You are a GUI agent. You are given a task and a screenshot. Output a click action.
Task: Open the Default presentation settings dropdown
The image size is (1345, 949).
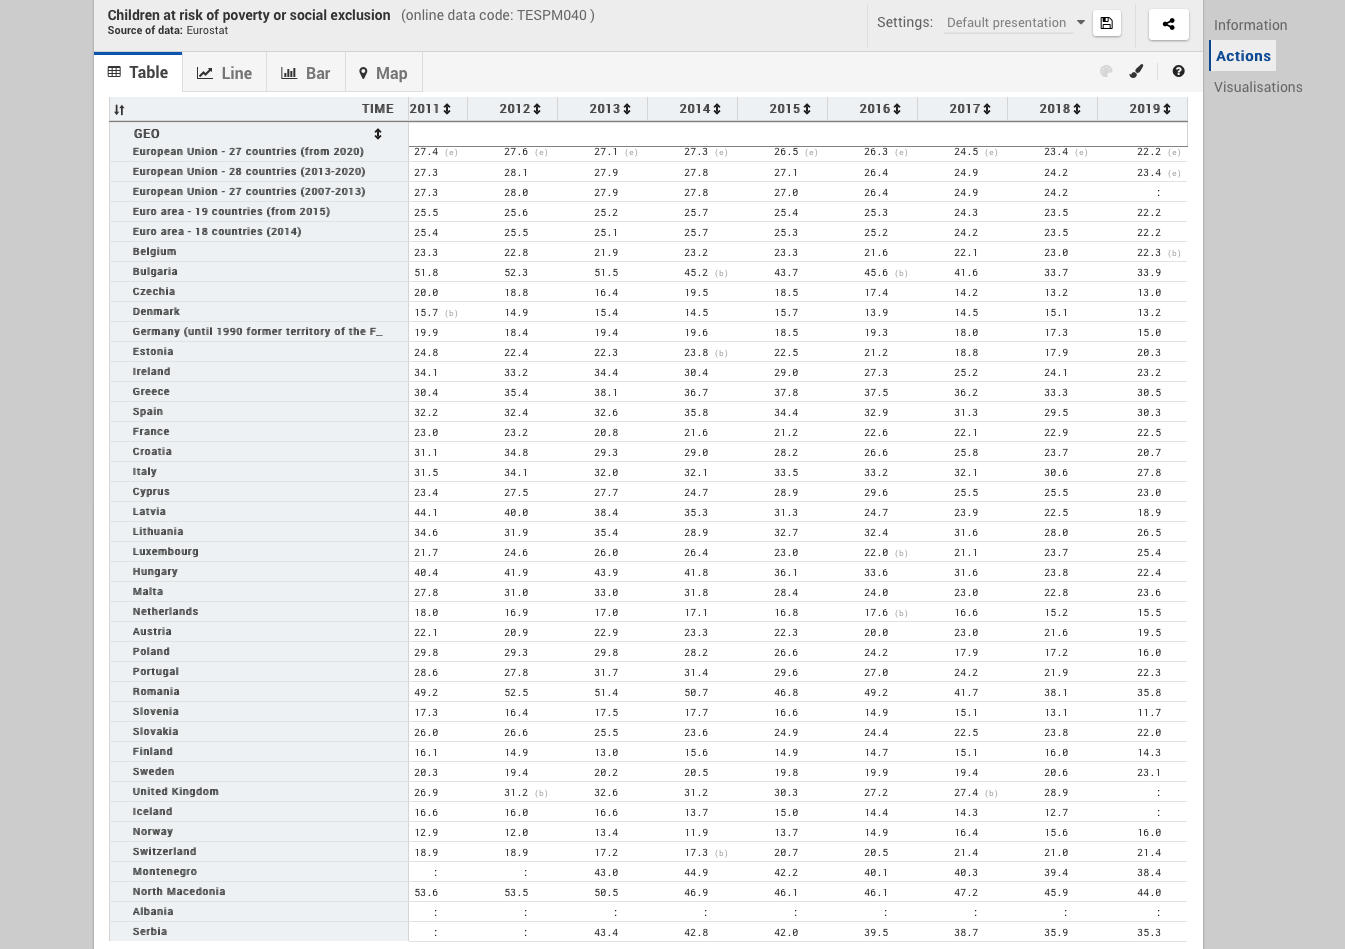(1015, 23)
